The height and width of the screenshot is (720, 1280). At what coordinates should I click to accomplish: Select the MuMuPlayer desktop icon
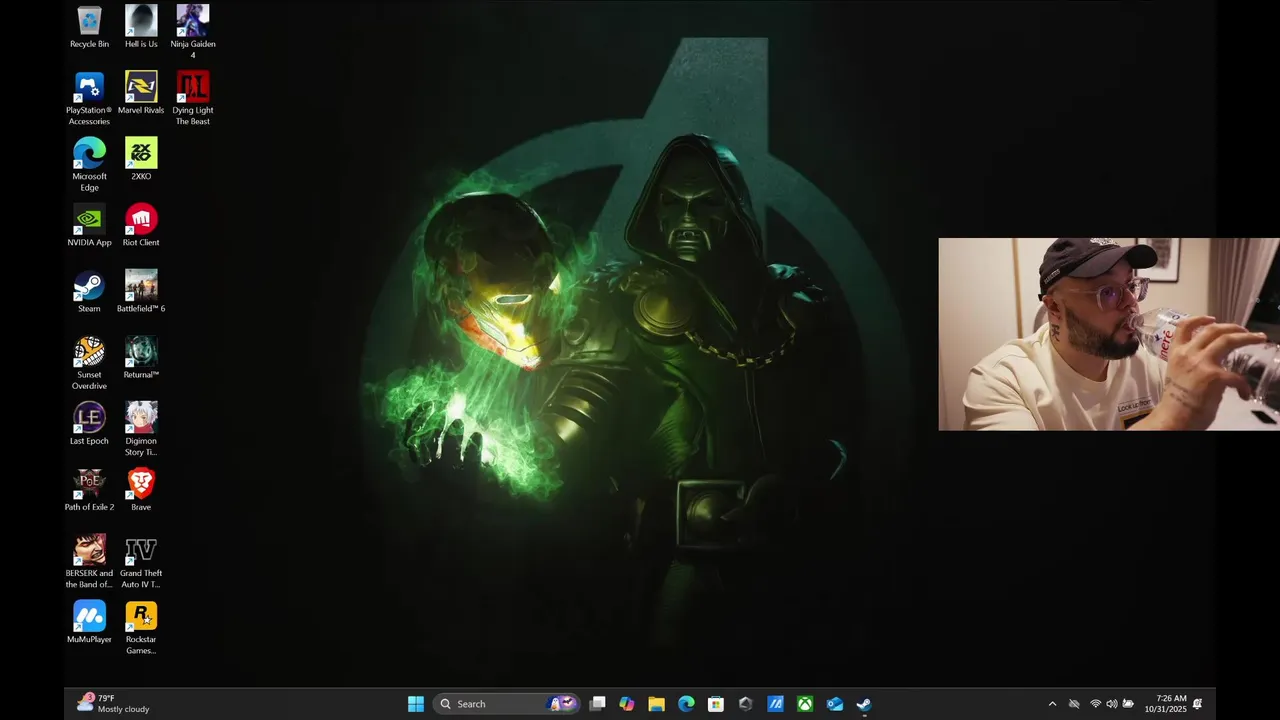(x=89, y=621)
